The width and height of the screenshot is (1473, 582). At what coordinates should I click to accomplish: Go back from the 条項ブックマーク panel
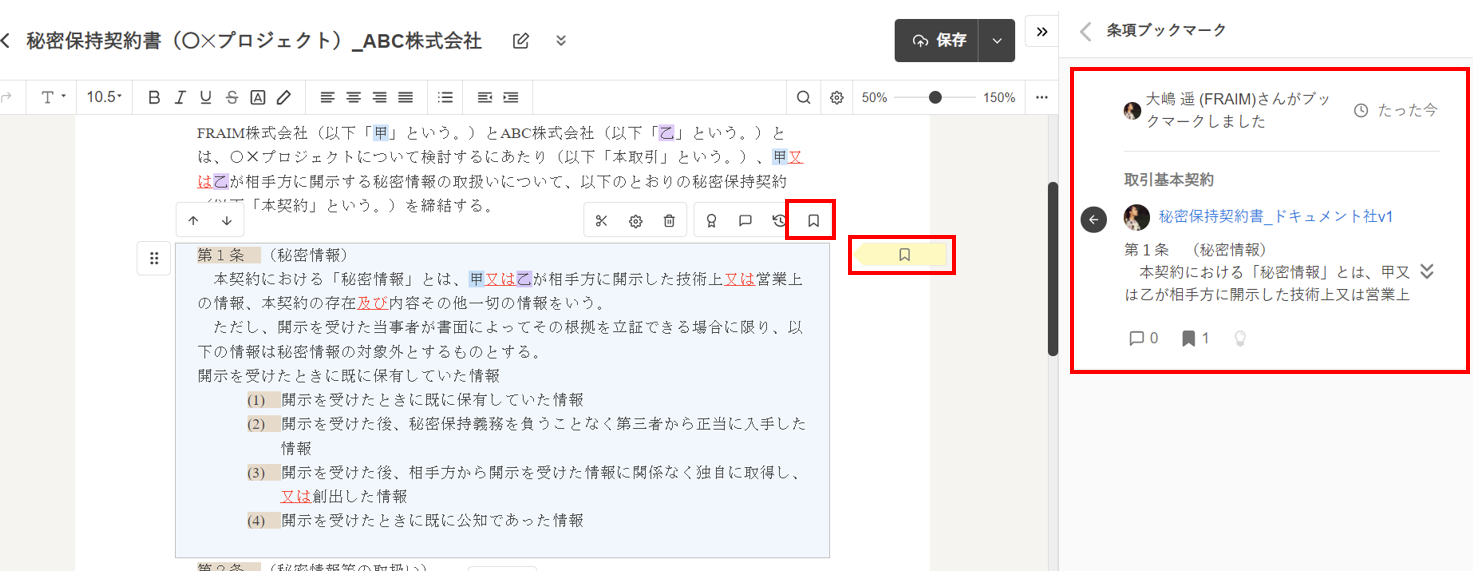tap(1085, 31)
